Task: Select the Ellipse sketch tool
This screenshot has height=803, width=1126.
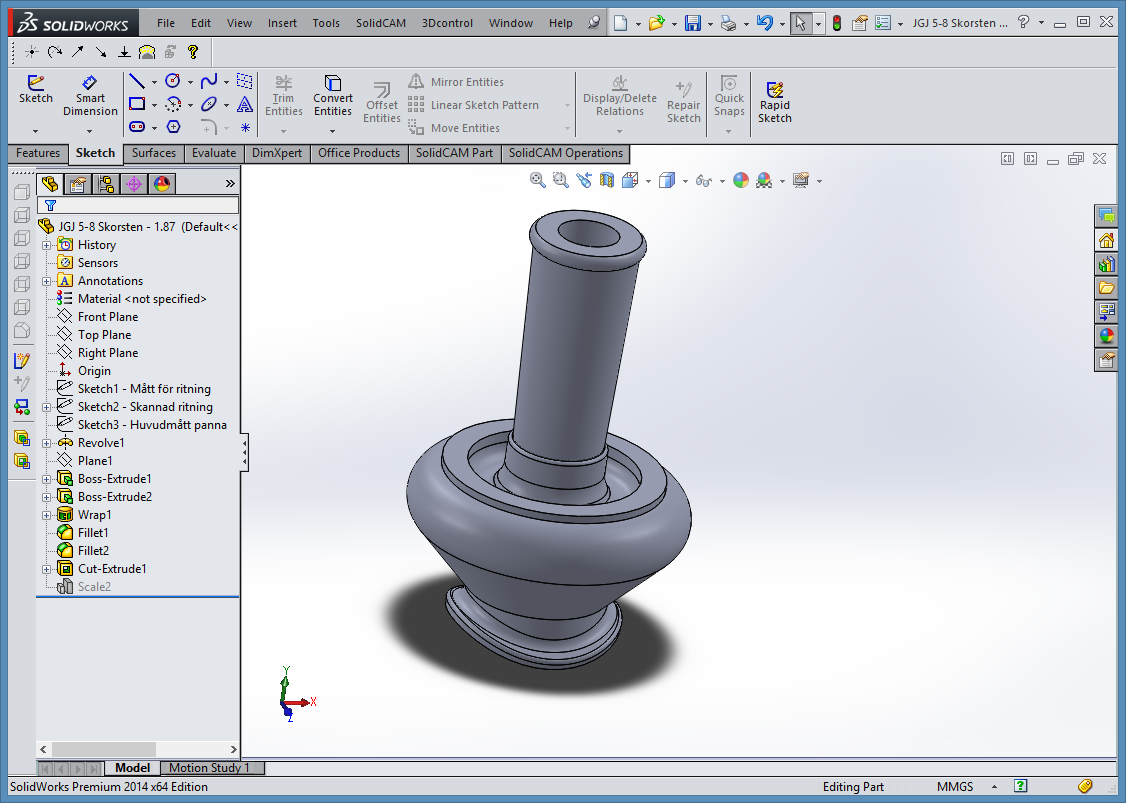Action: point(209,104)
